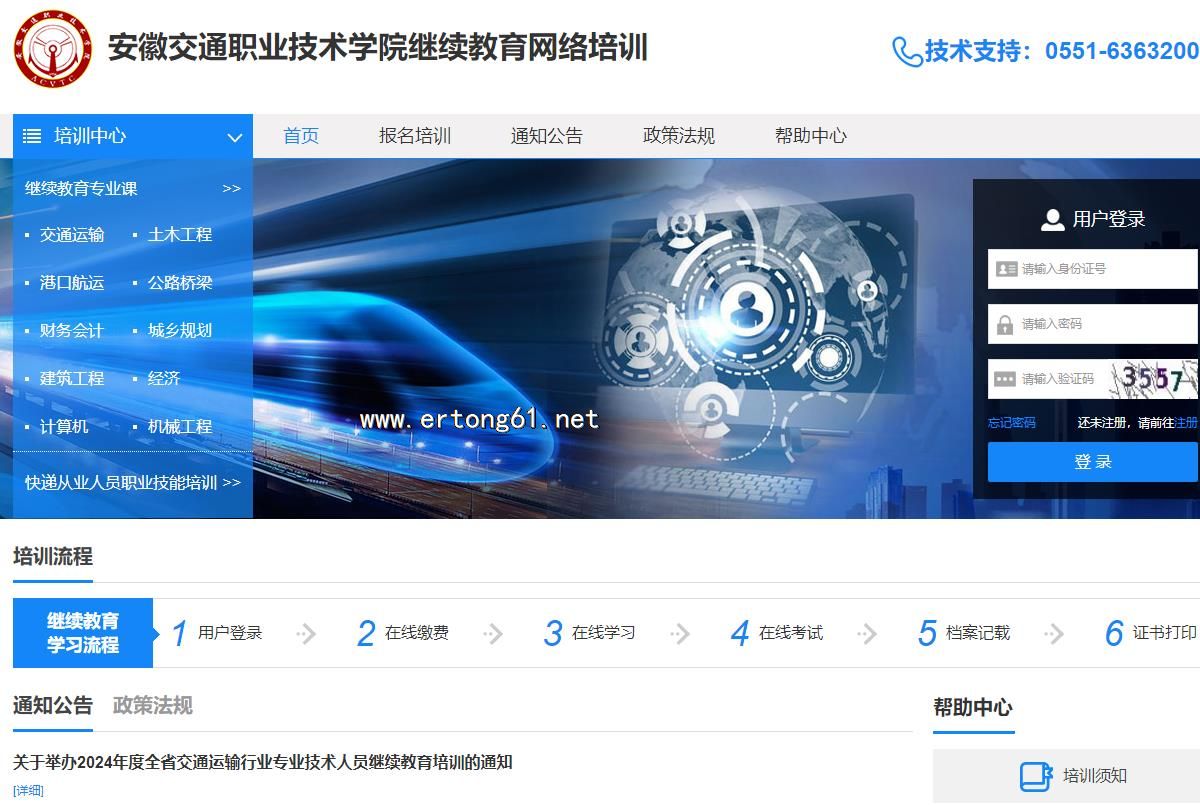Click the training center list icon
The image size is (1200, 805).
point(32,136)
